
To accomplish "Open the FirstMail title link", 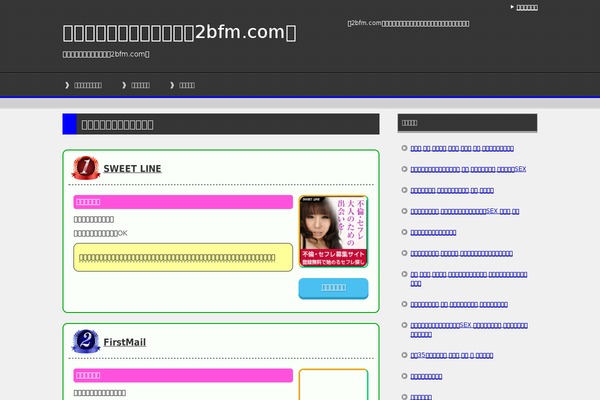I will tap(125, 342).
